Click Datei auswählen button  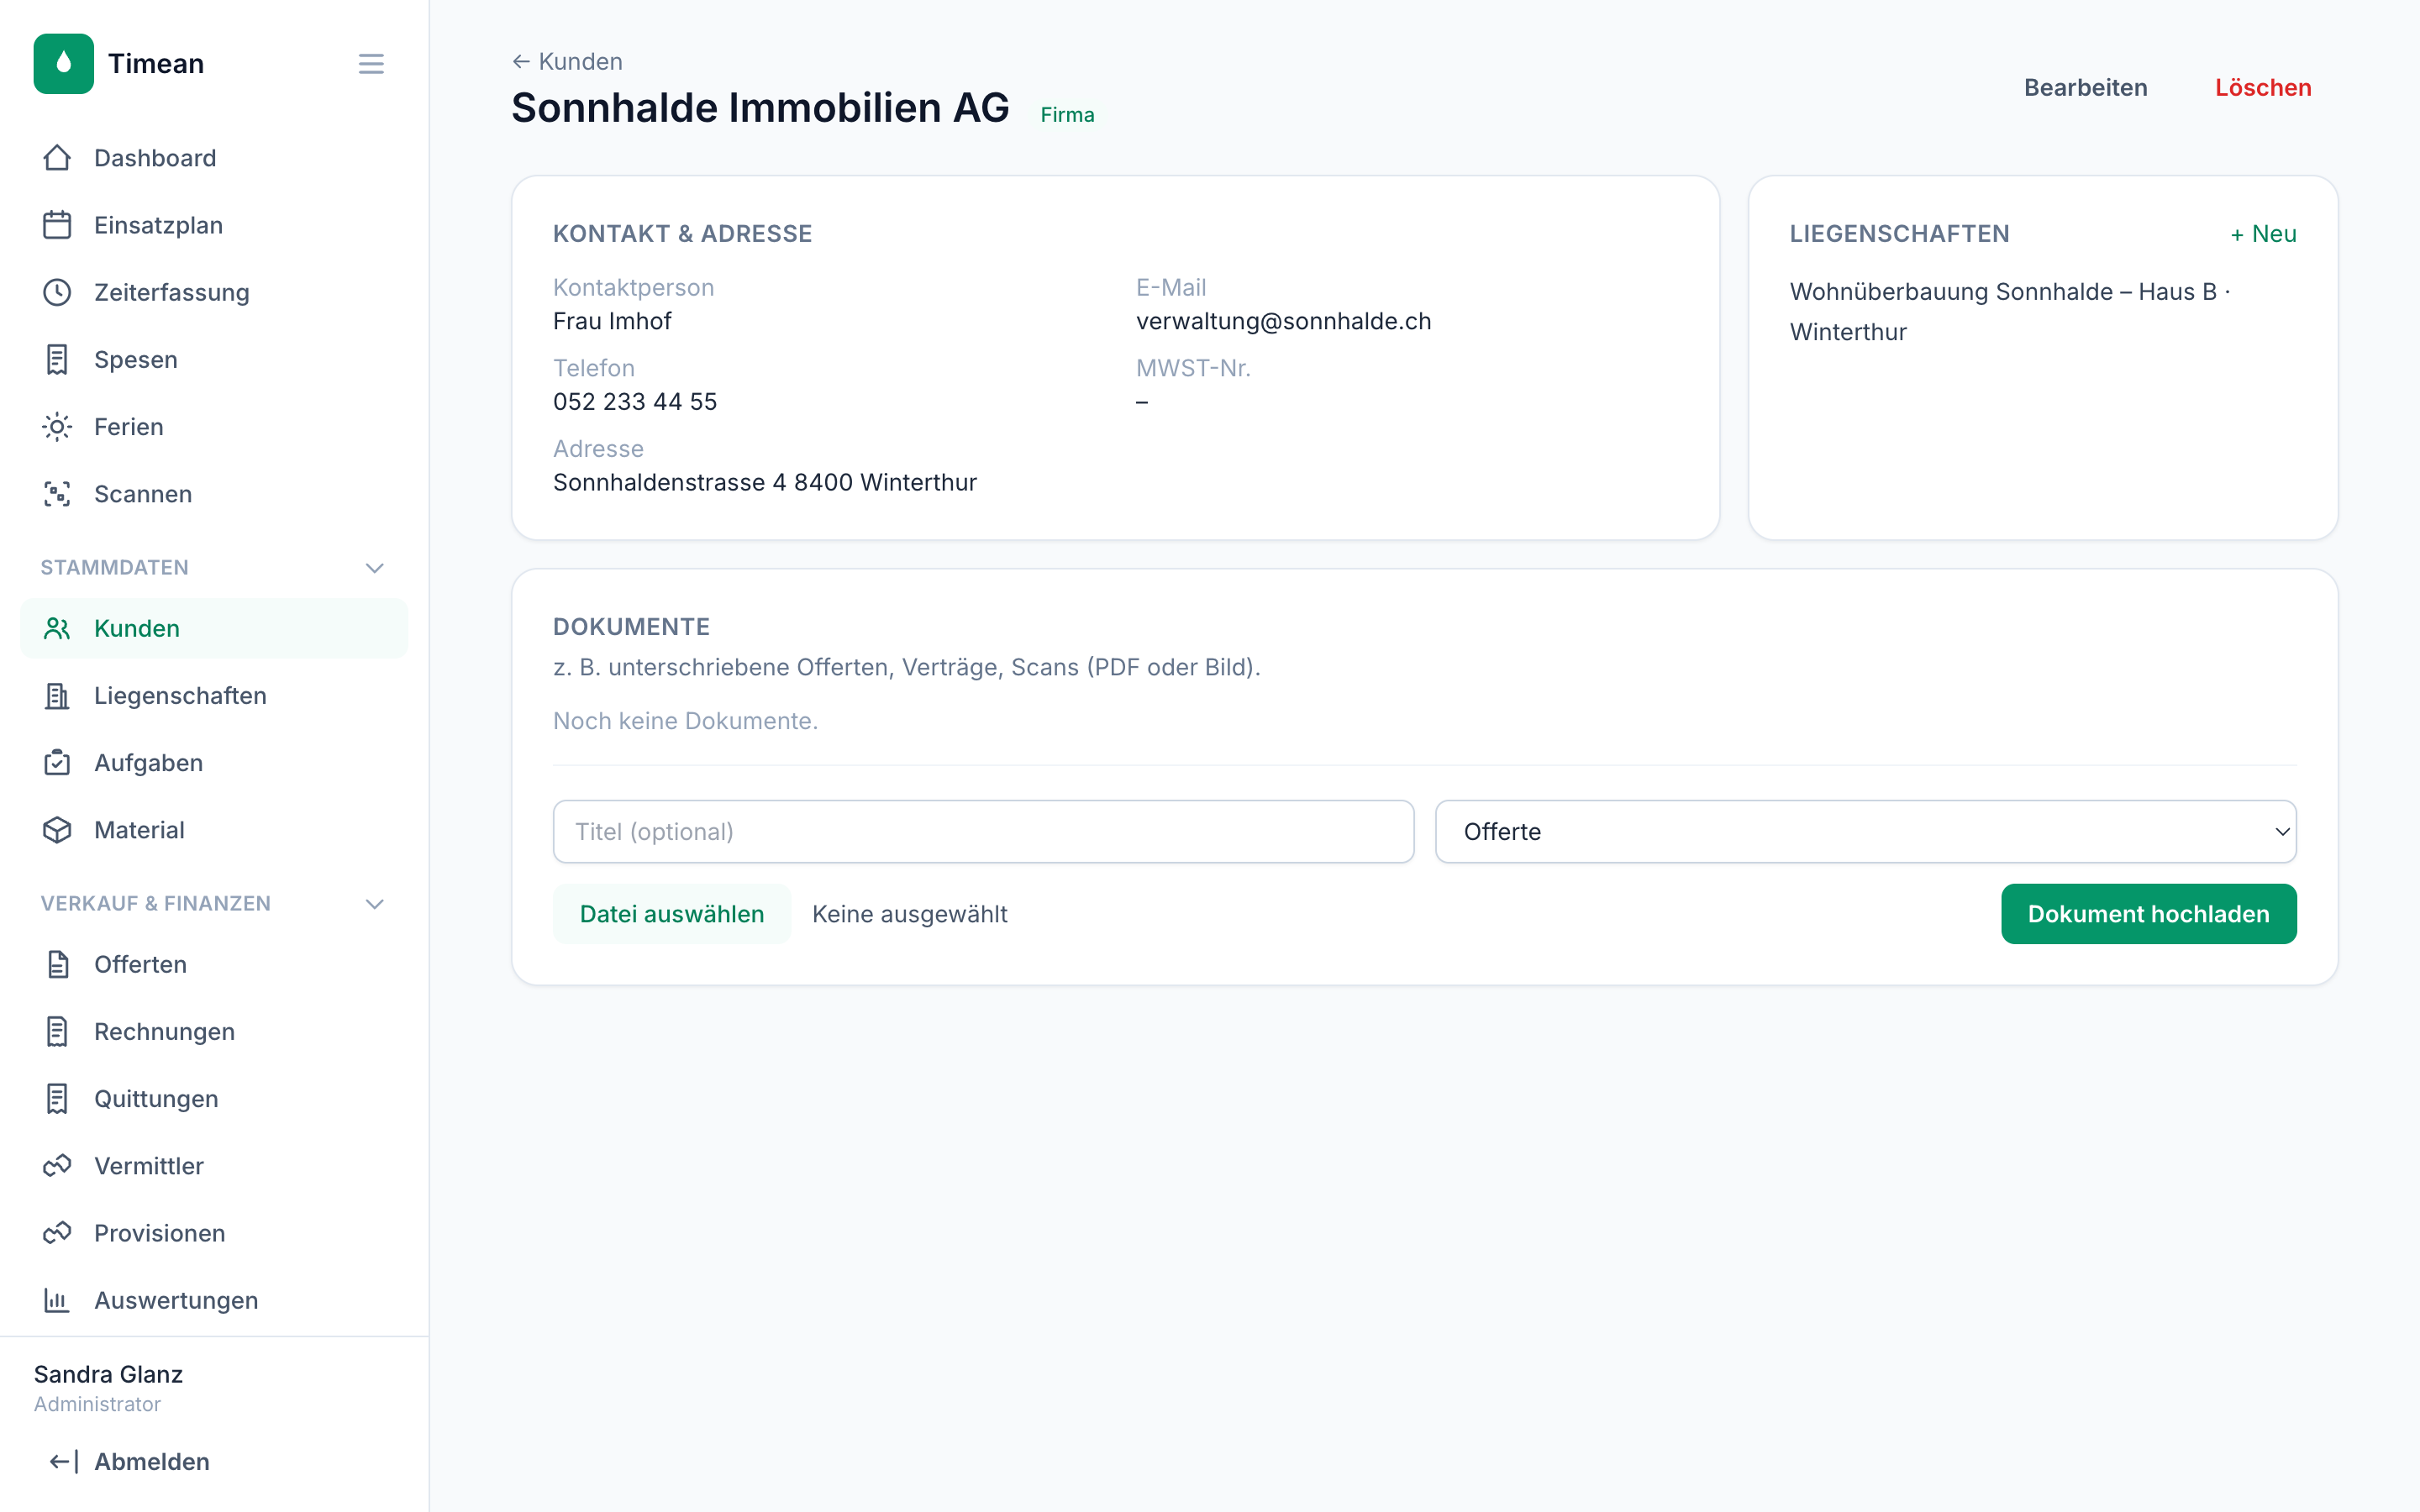pos(672,914)
